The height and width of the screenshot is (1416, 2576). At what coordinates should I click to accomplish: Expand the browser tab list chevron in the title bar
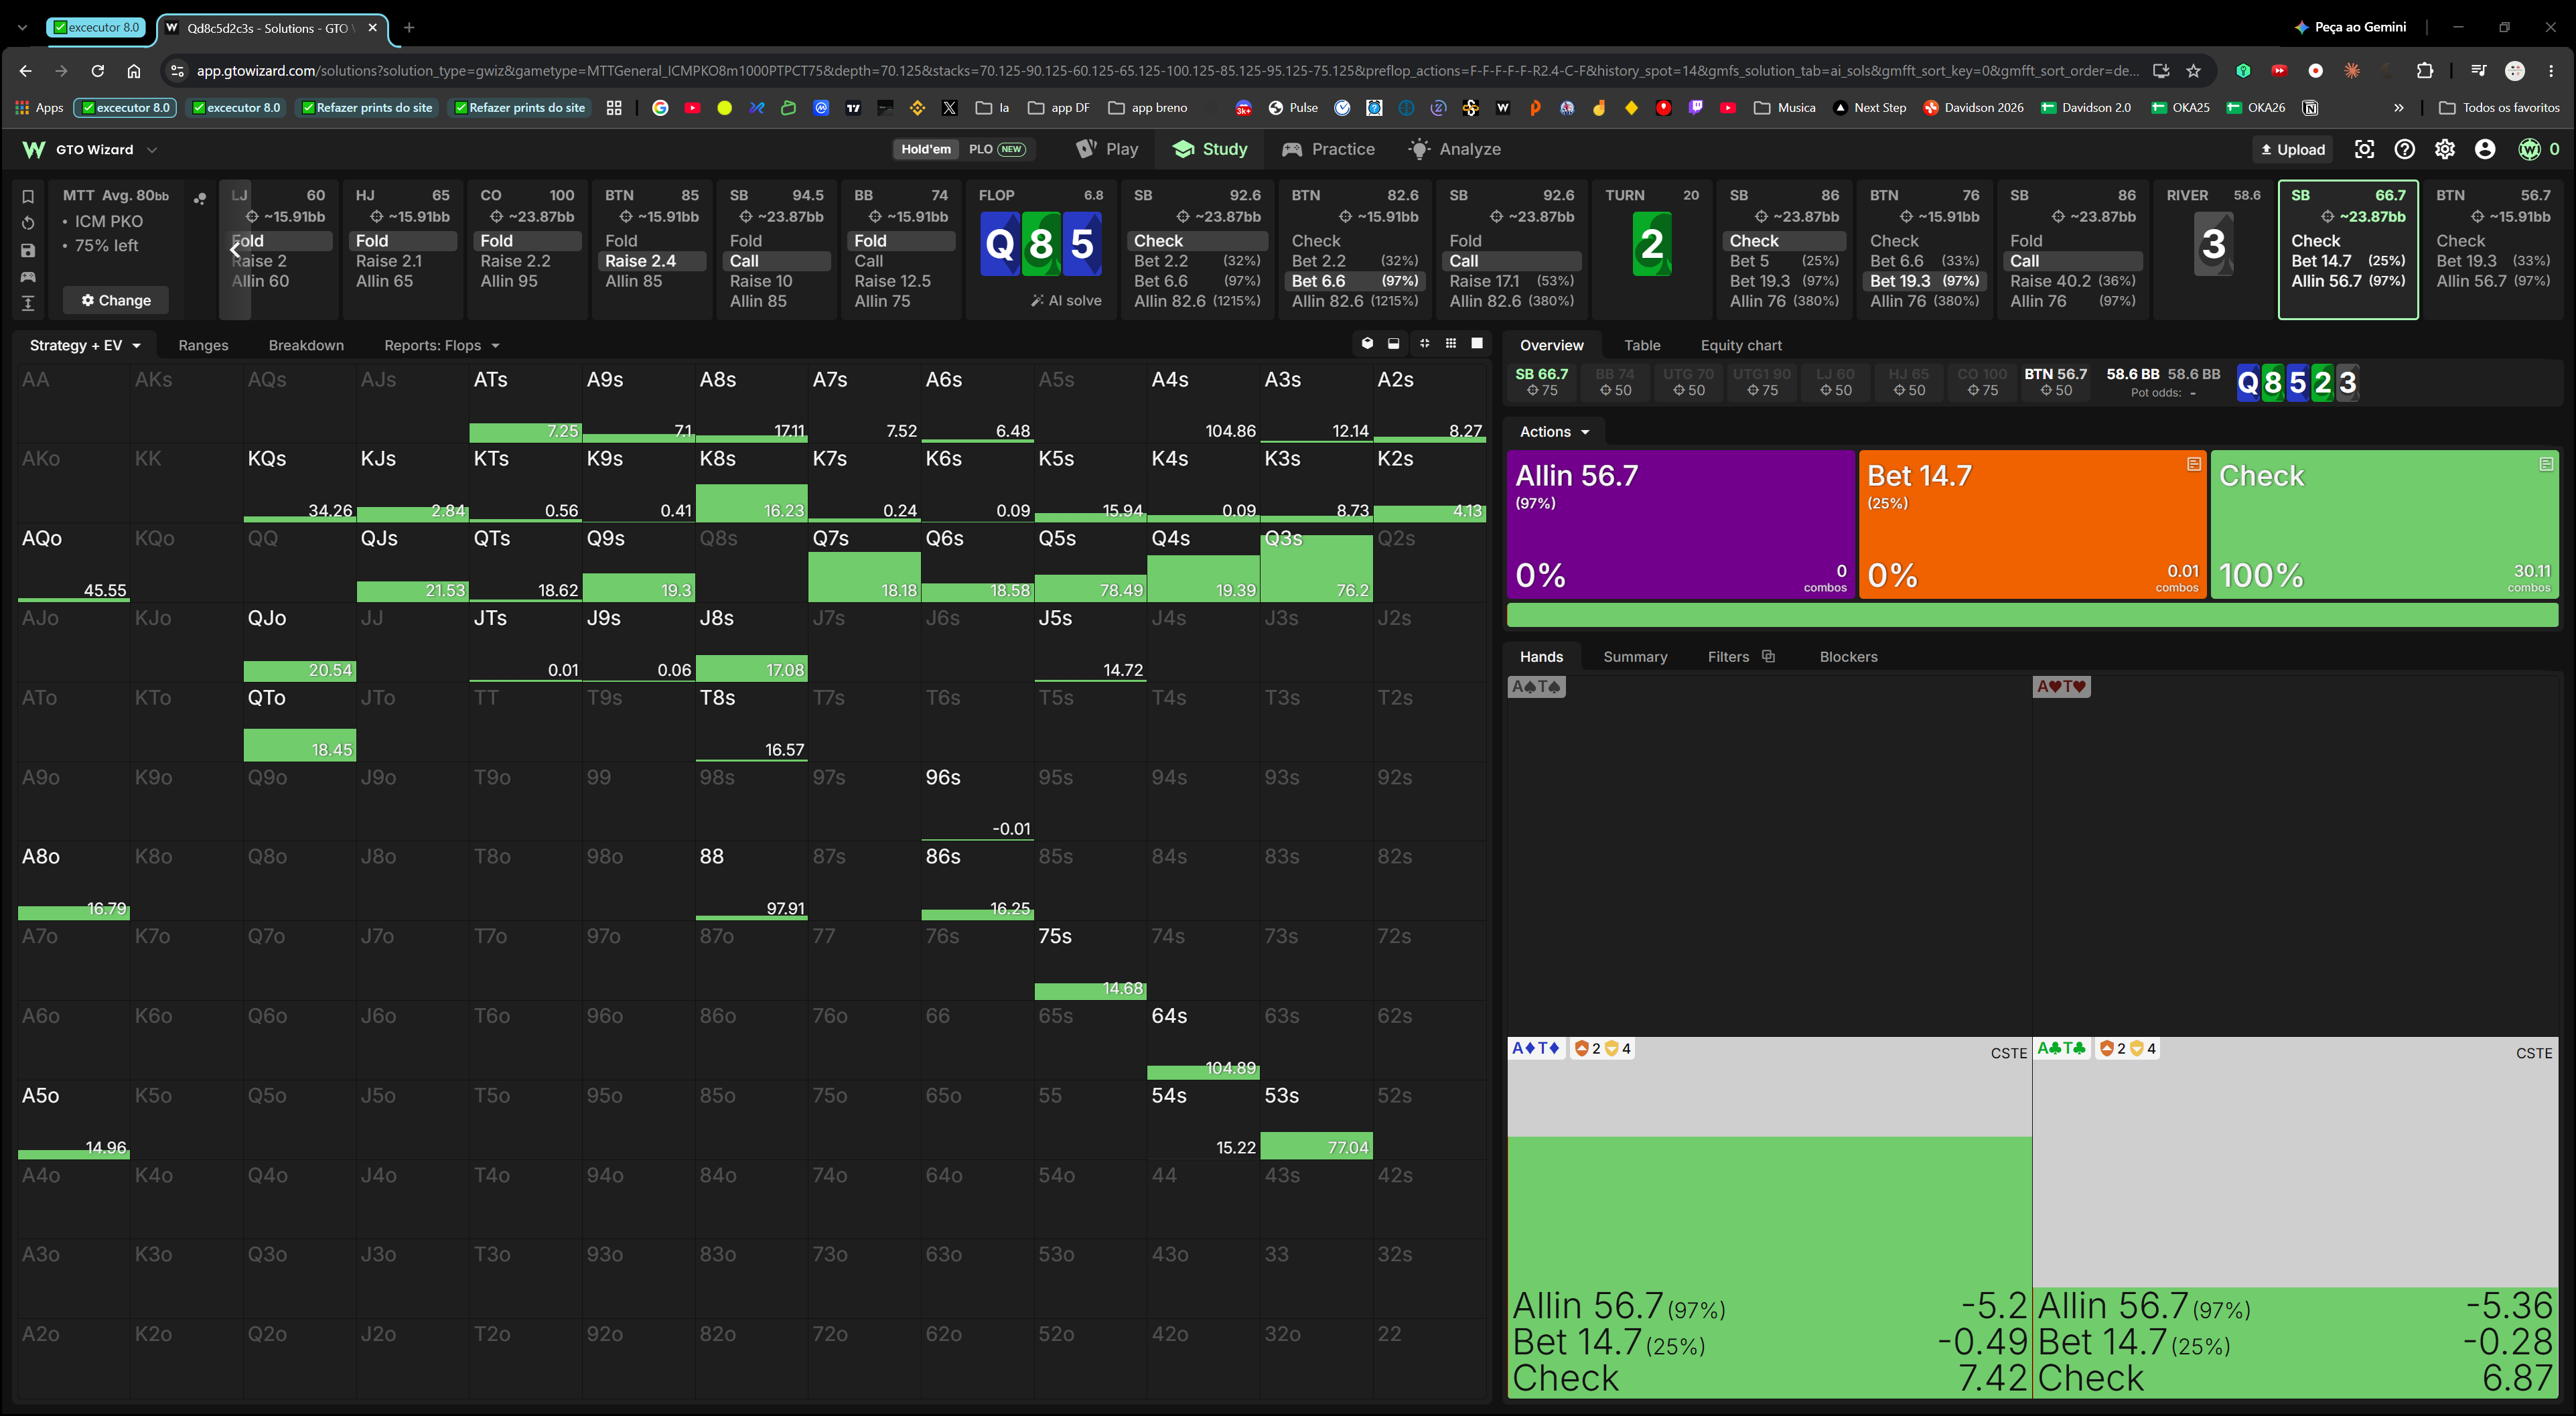(x=22, y=27)
